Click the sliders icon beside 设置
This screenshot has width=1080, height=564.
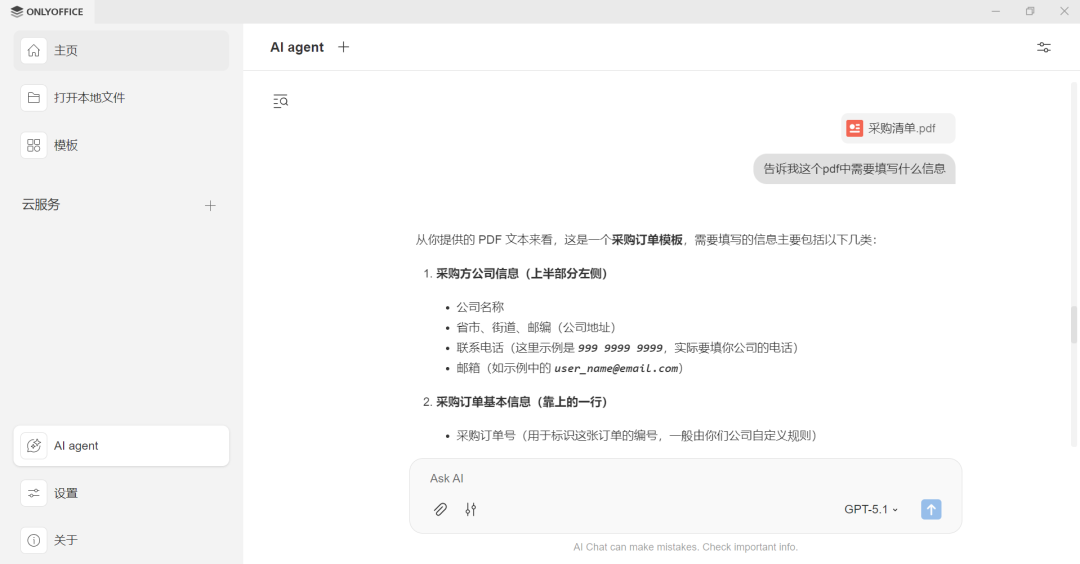point(34,493)
